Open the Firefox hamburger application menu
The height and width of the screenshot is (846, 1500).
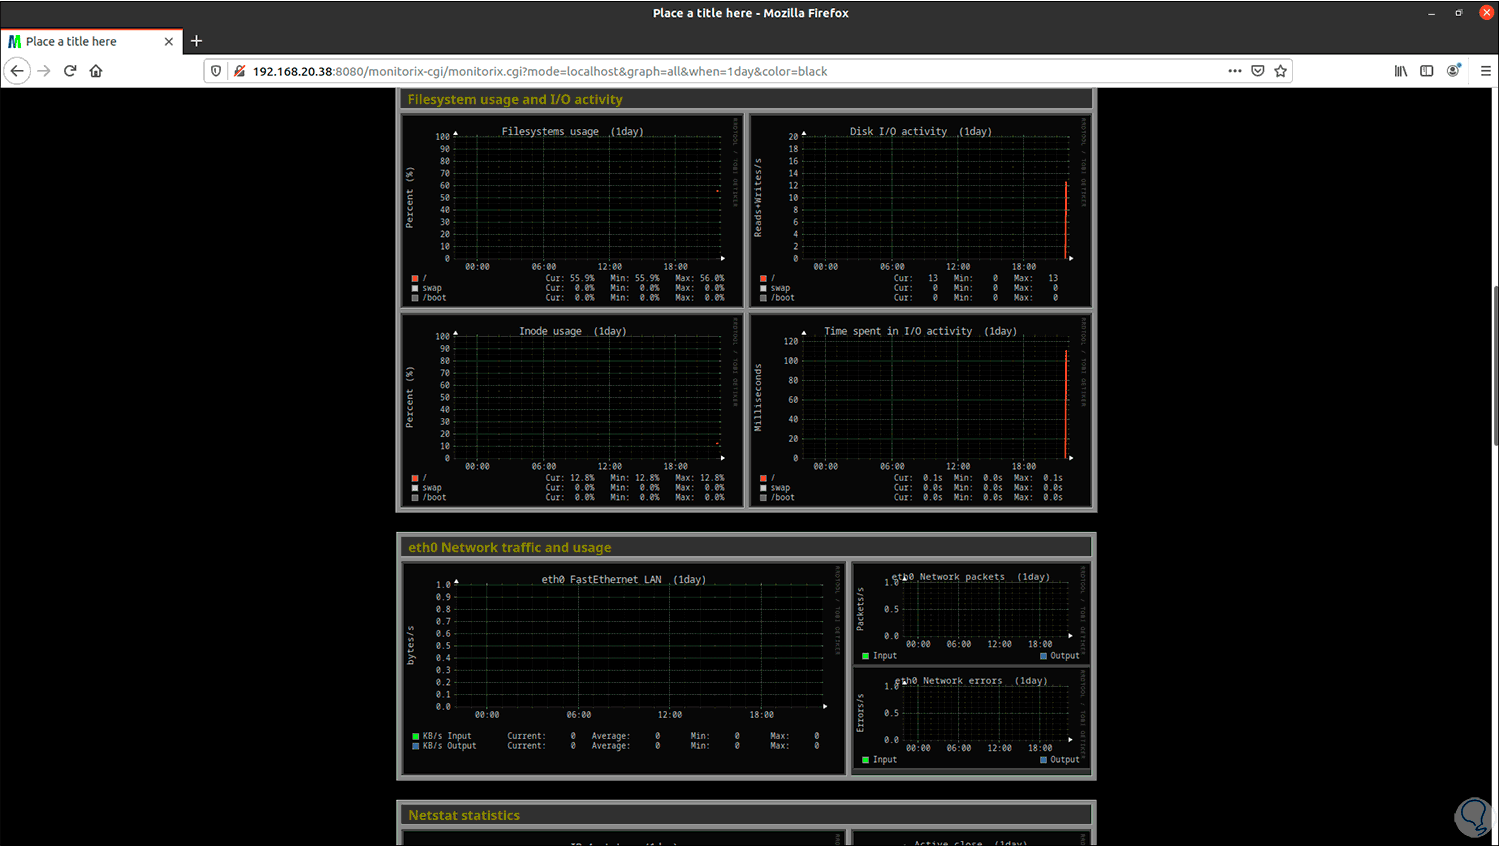[x=1486, y=71]
